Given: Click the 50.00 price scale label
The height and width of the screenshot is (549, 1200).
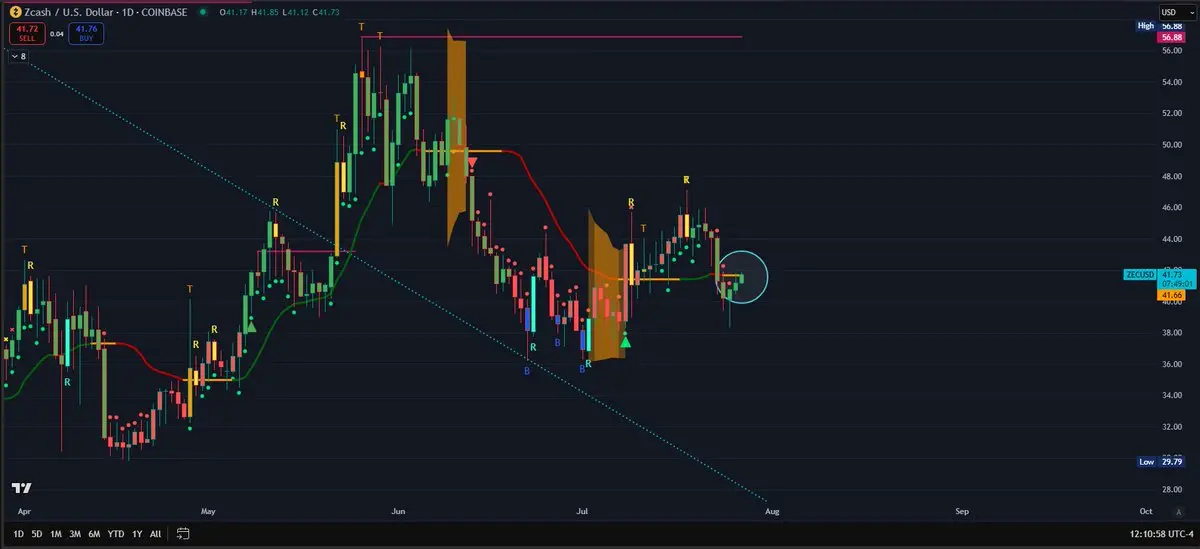Looking at the screenshot, I should tap(1171, 144).
